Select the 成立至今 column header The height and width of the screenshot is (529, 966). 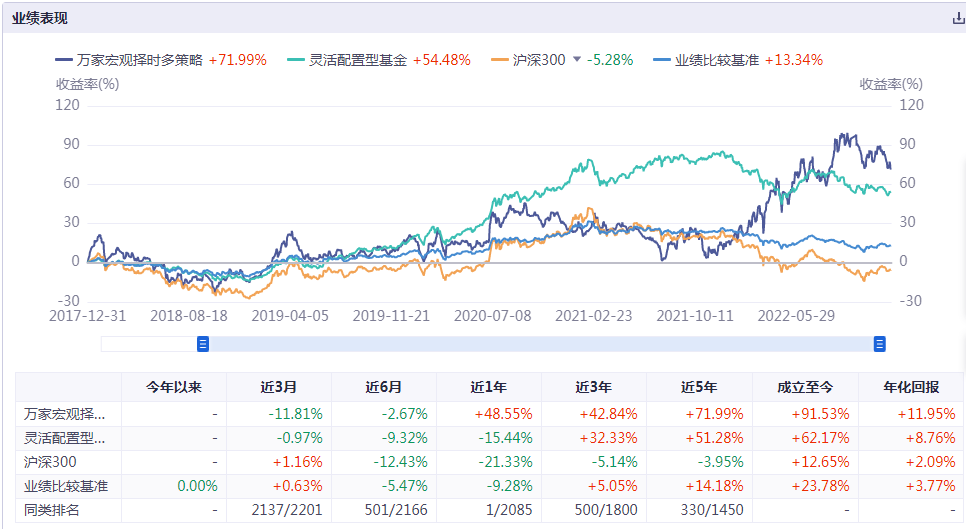pyautogui.click(x=804, y=387)
